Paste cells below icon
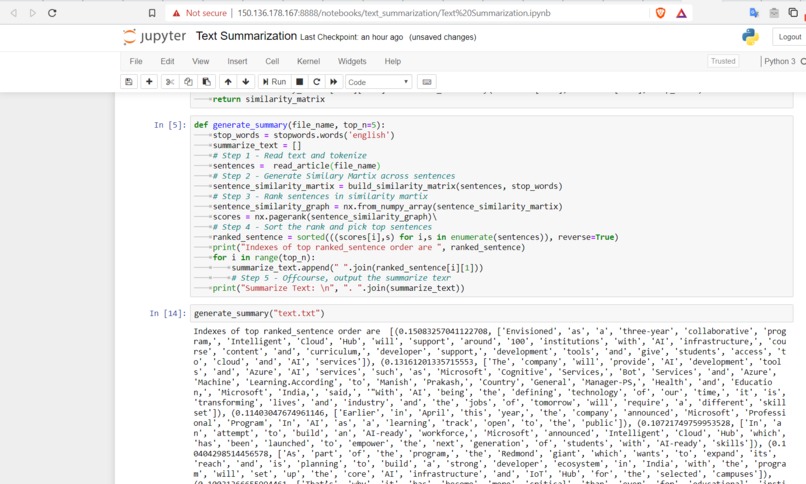The height and width of the screenshot is (484, 806). tap(206, 82)
